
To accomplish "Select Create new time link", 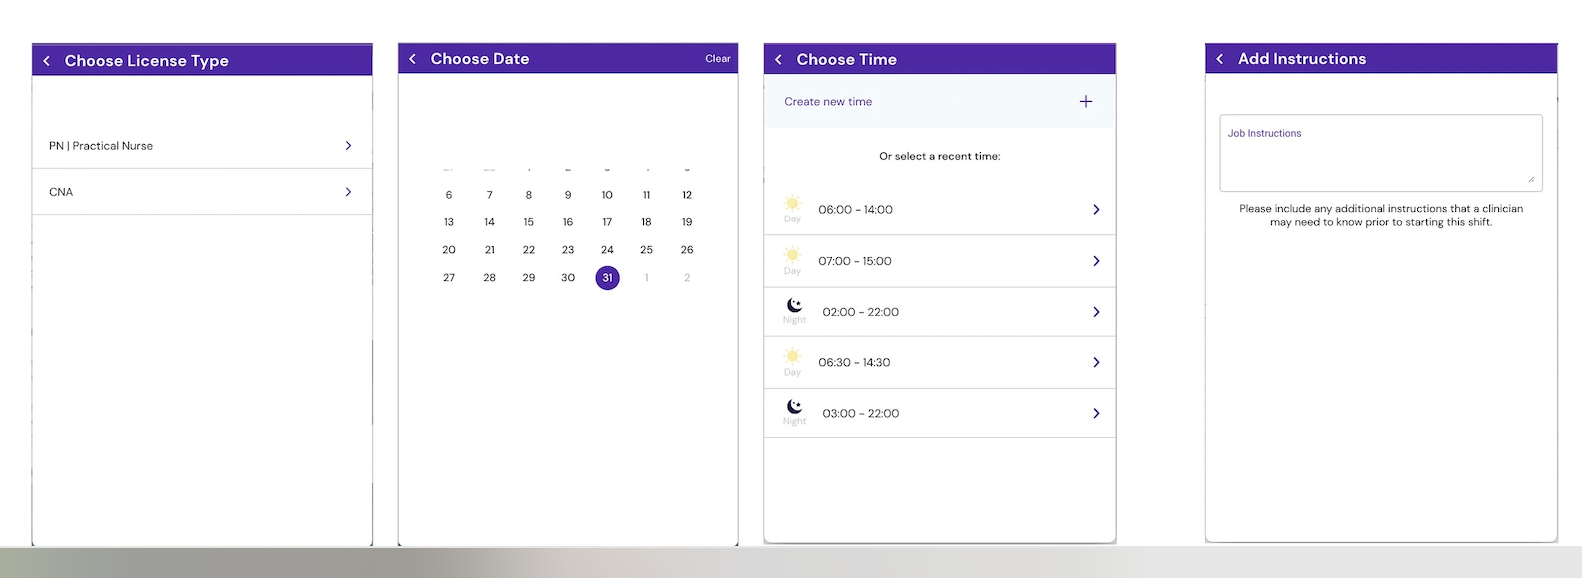I will click(x=828, y=102).
